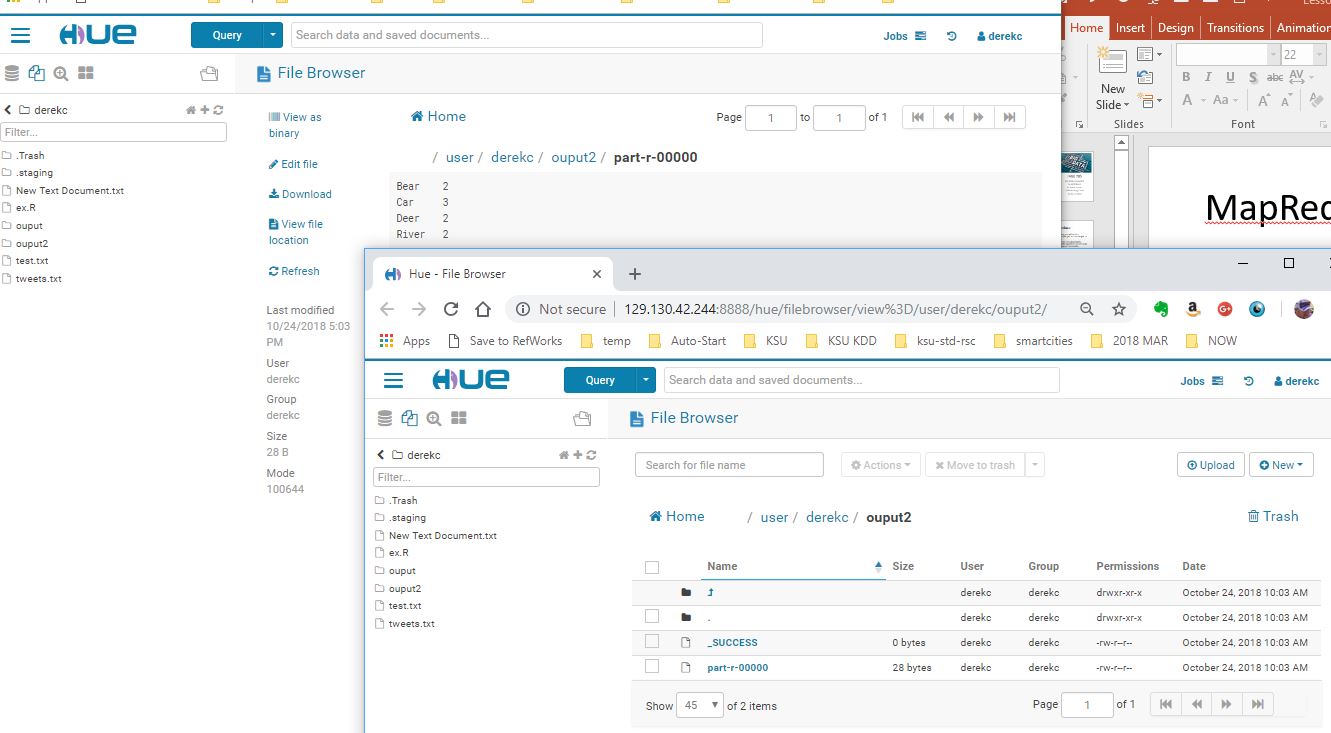Change items per page from 45
Screen dimensions: 1331x733
pyautogui.click(x=700, y=705)
